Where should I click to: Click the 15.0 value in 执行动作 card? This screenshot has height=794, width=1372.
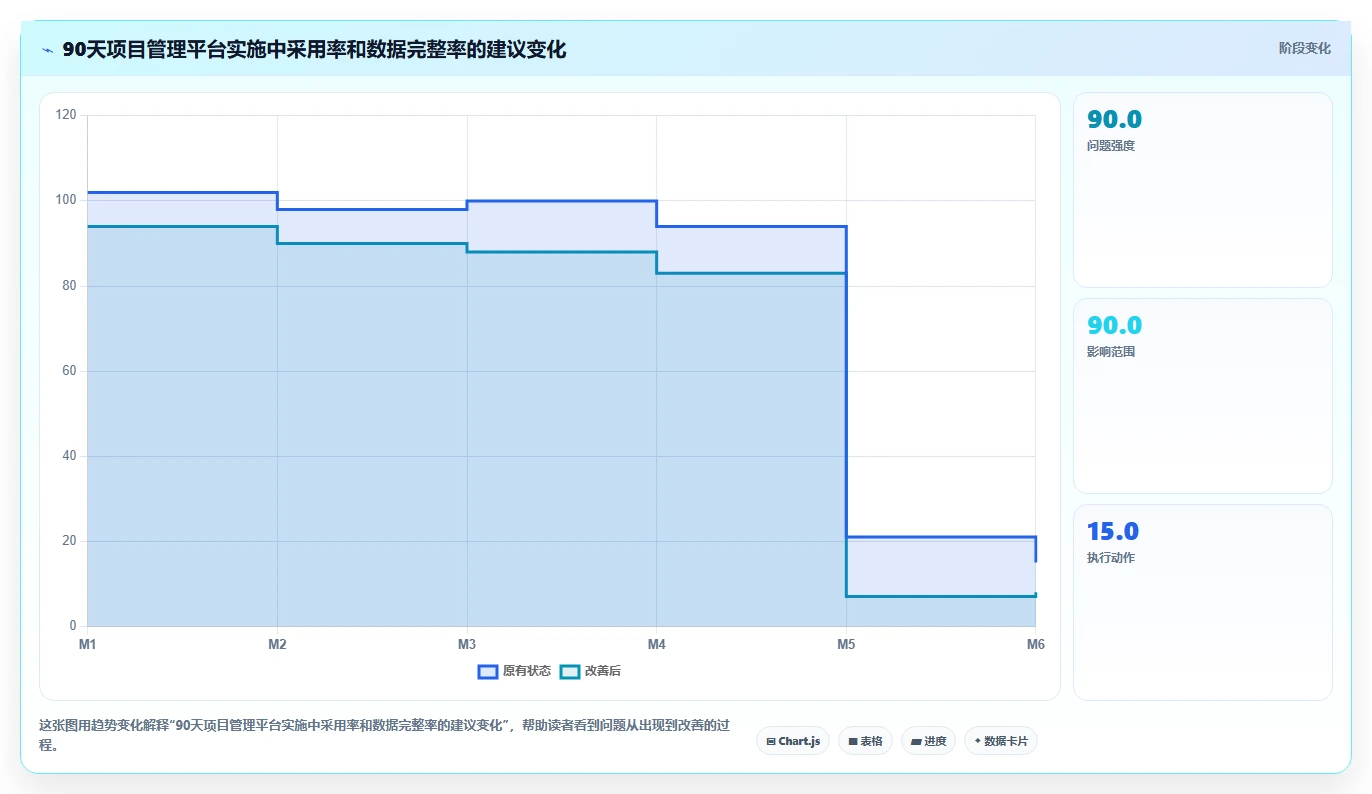pos(1113,531)
